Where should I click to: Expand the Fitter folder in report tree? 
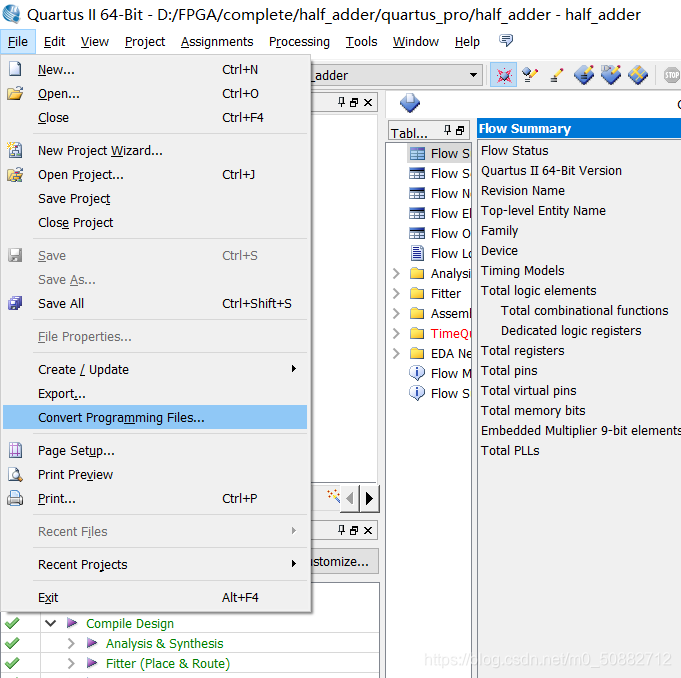tap(396, 293)
